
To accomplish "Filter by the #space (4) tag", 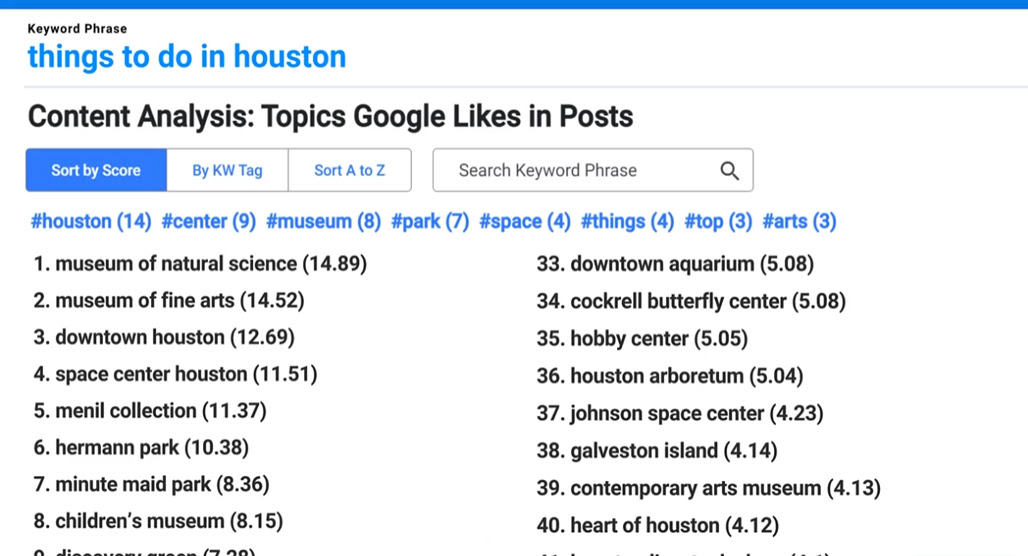I will click(525, 222).
